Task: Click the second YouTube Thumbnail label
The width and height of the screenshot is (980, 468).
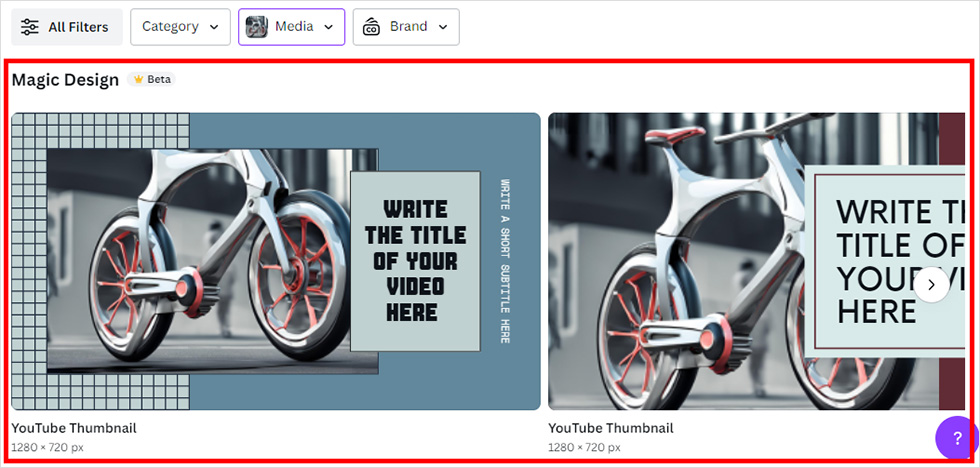Action: (x=611, y=428)
